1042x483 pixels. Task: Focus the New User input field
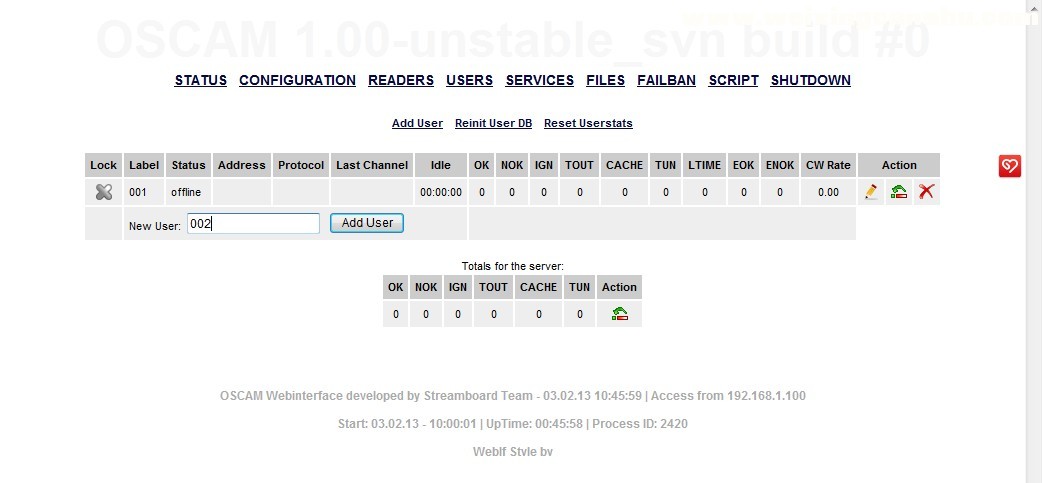(x=253, y=223)
